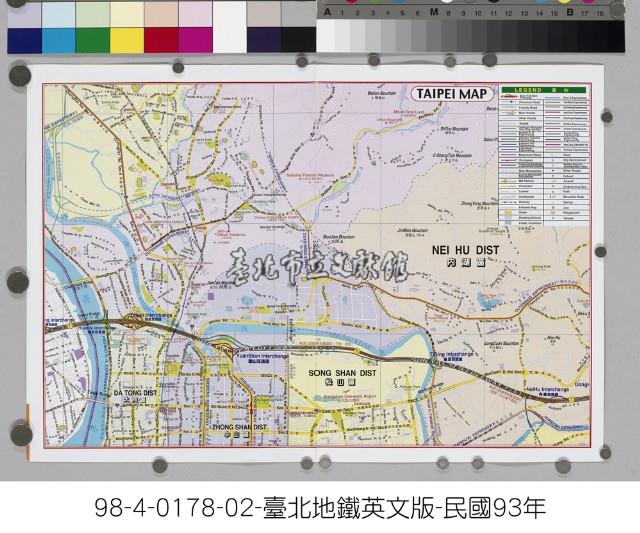Click the green 'LEGEND' header

tap(544, 90)
